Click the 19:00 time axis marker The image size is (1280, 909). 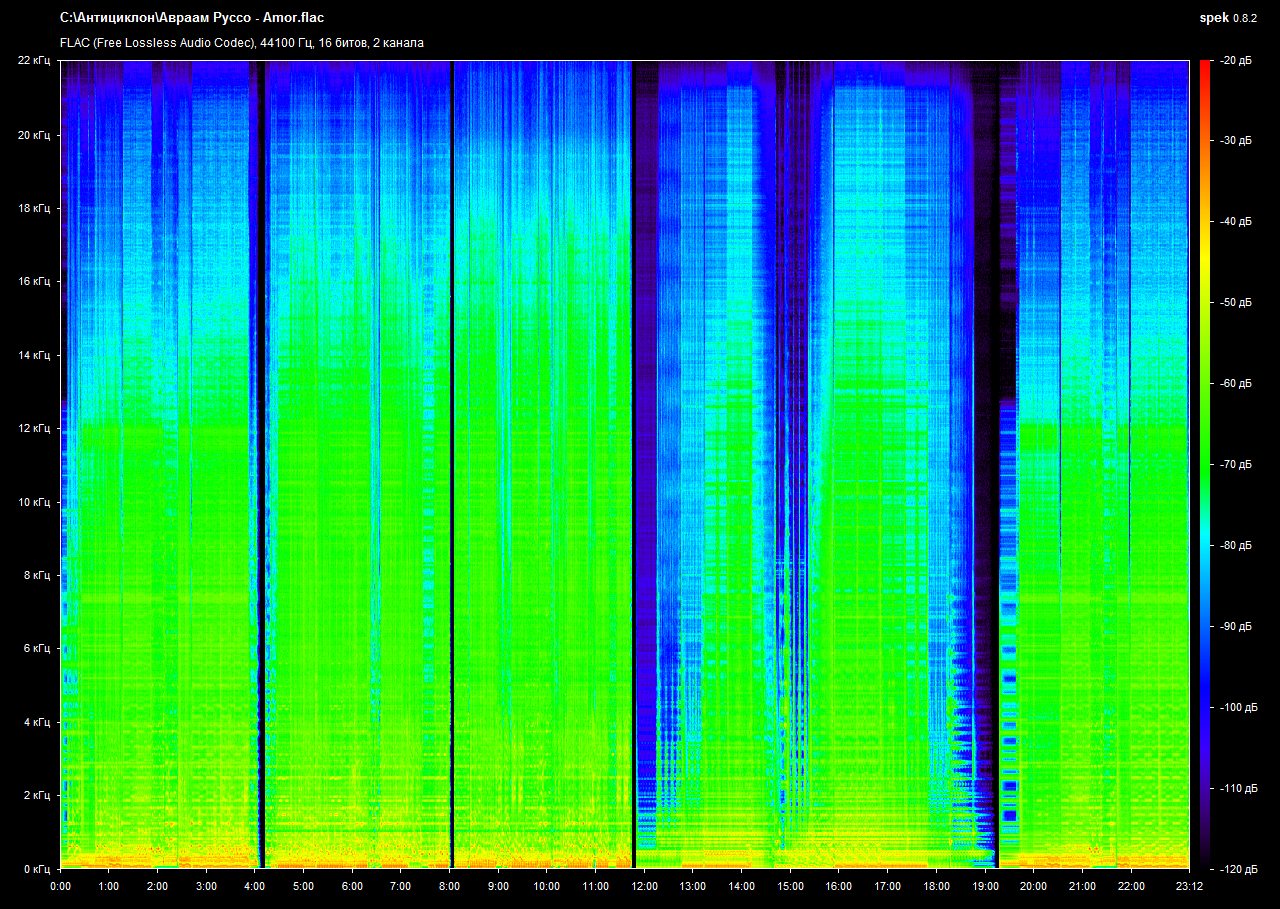coord(985,886)
